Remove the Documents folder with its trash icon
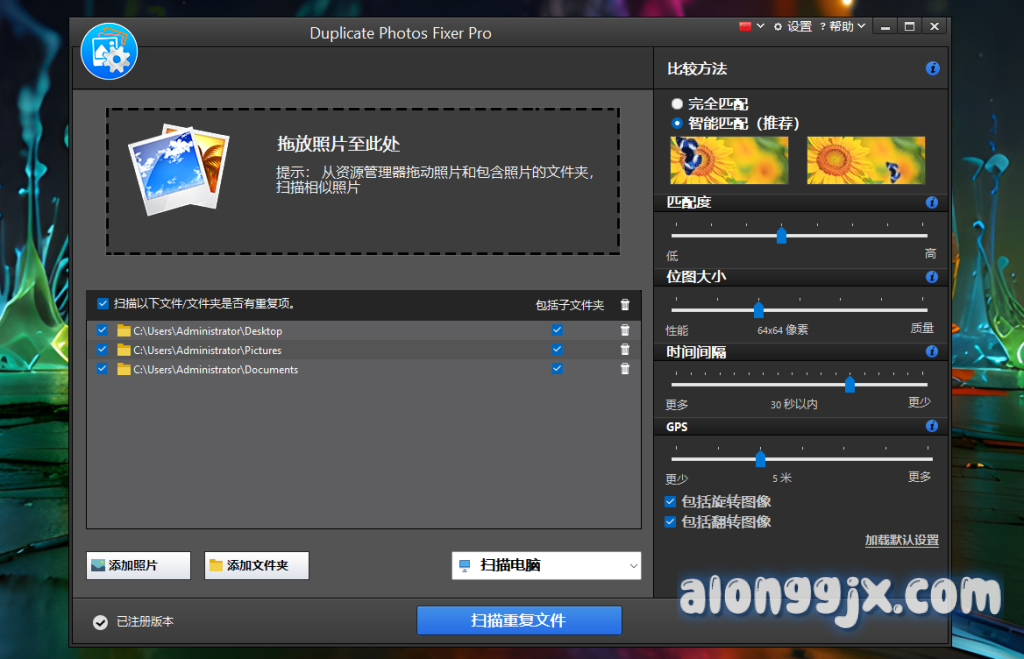This screenshot has height=659, width=1024. click(x=625, y=369)
